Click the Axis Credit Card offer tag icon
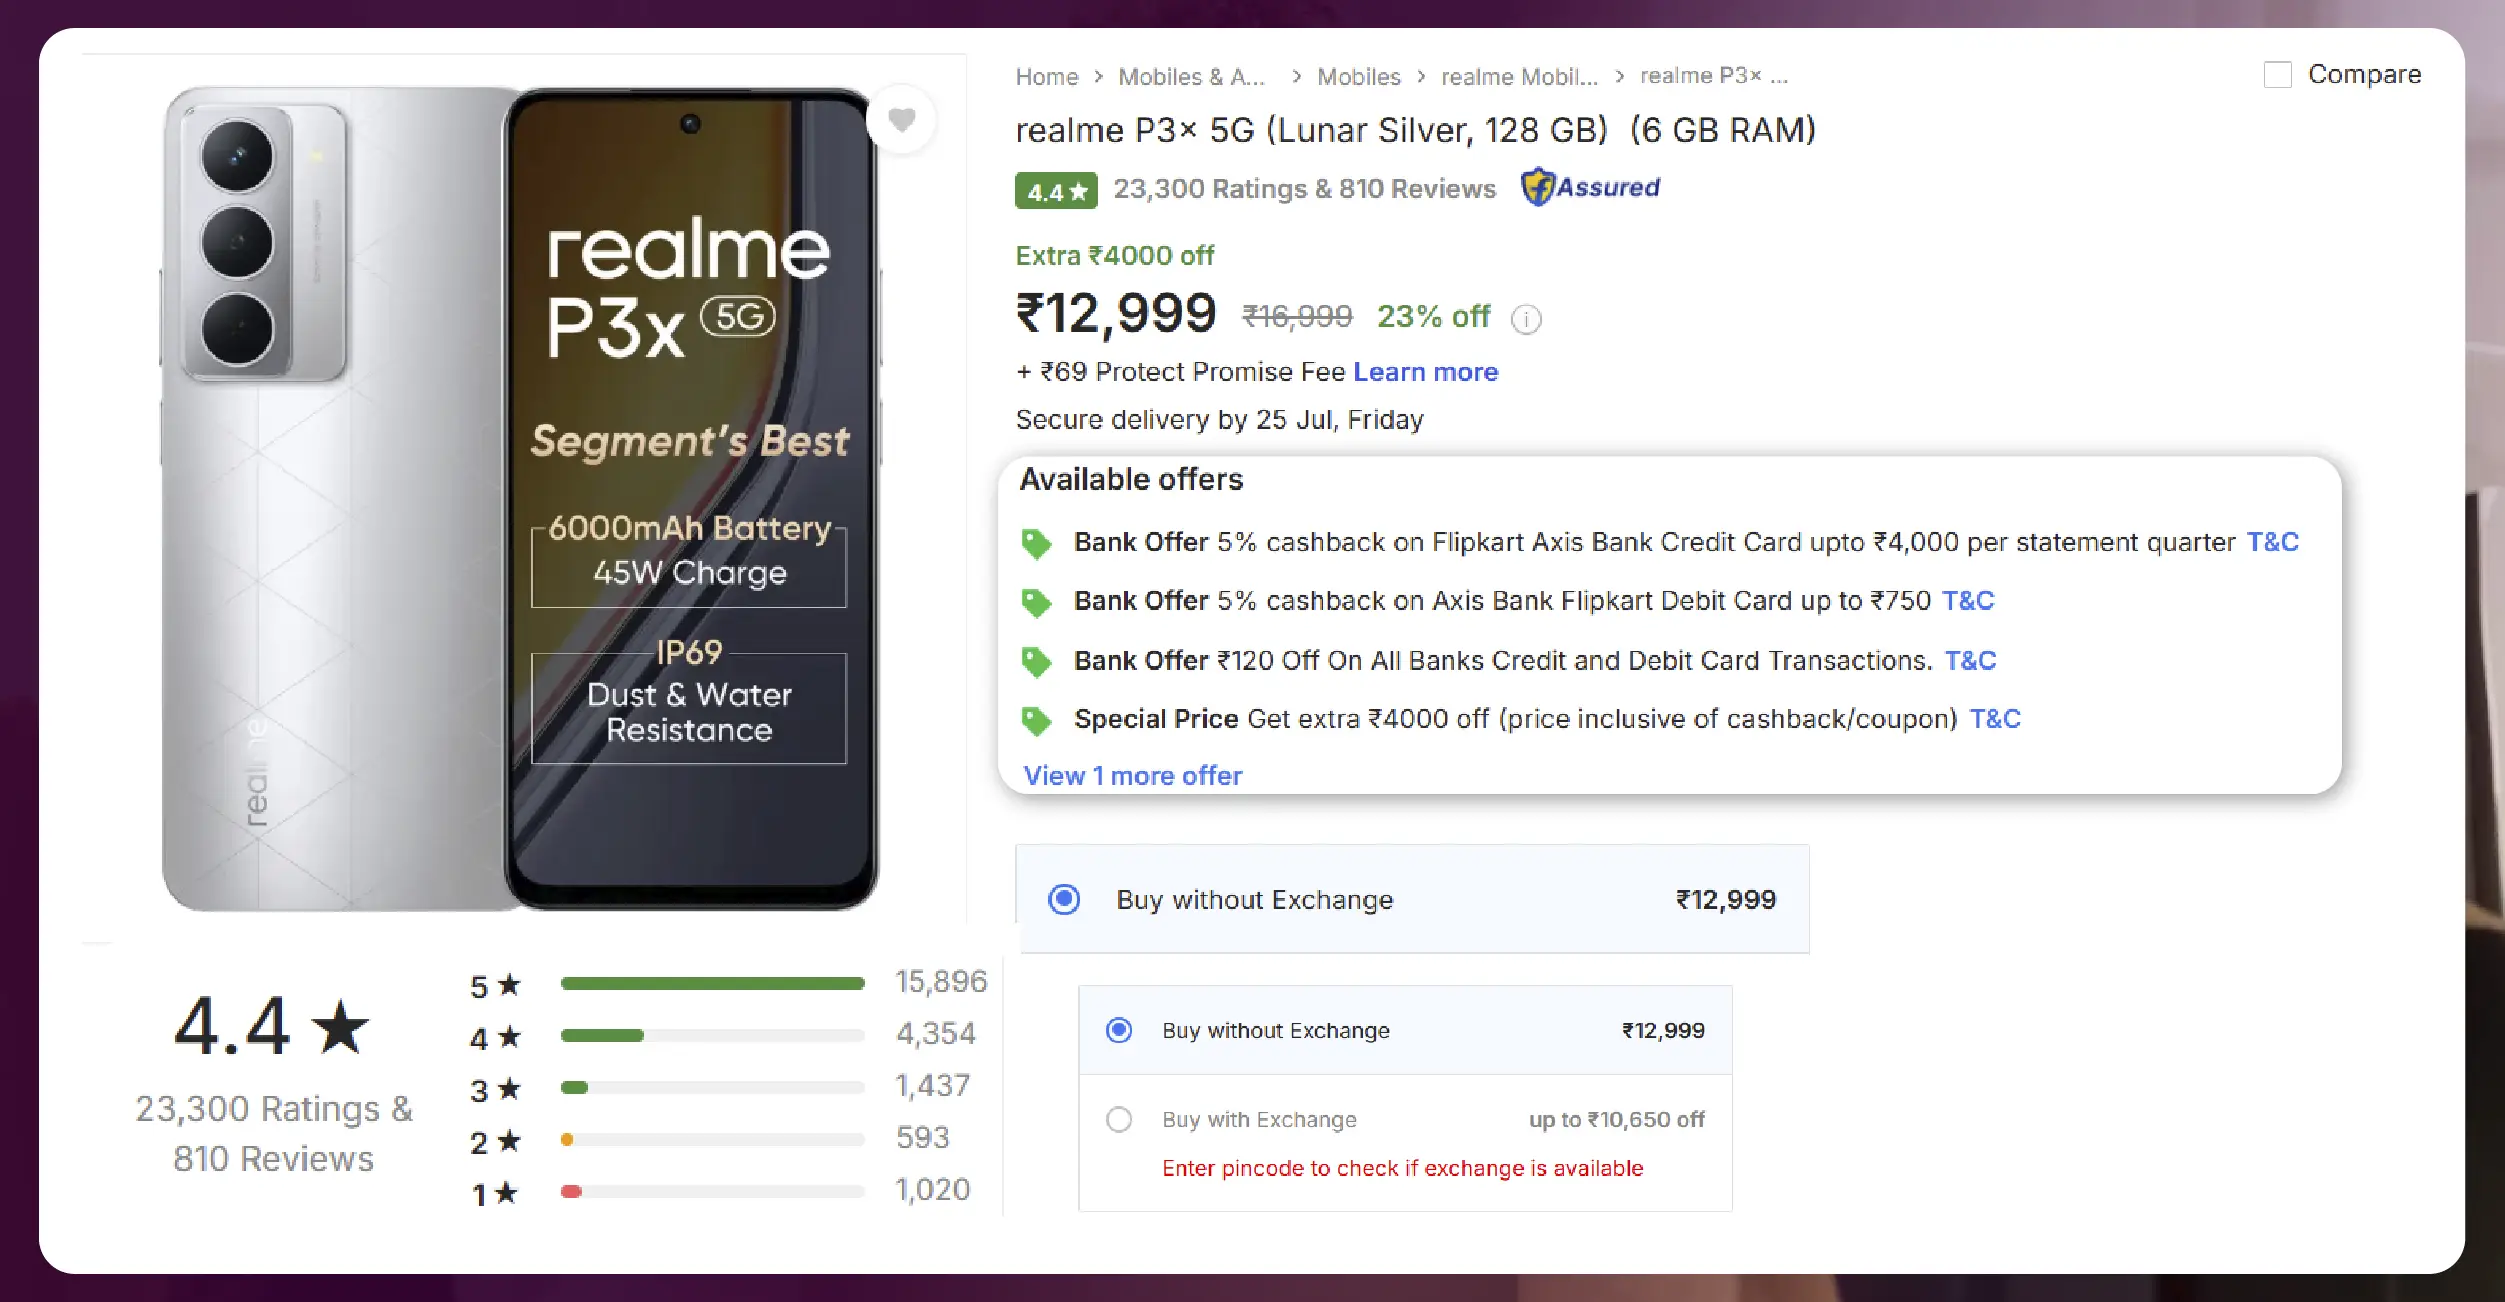 (1036, 543)
